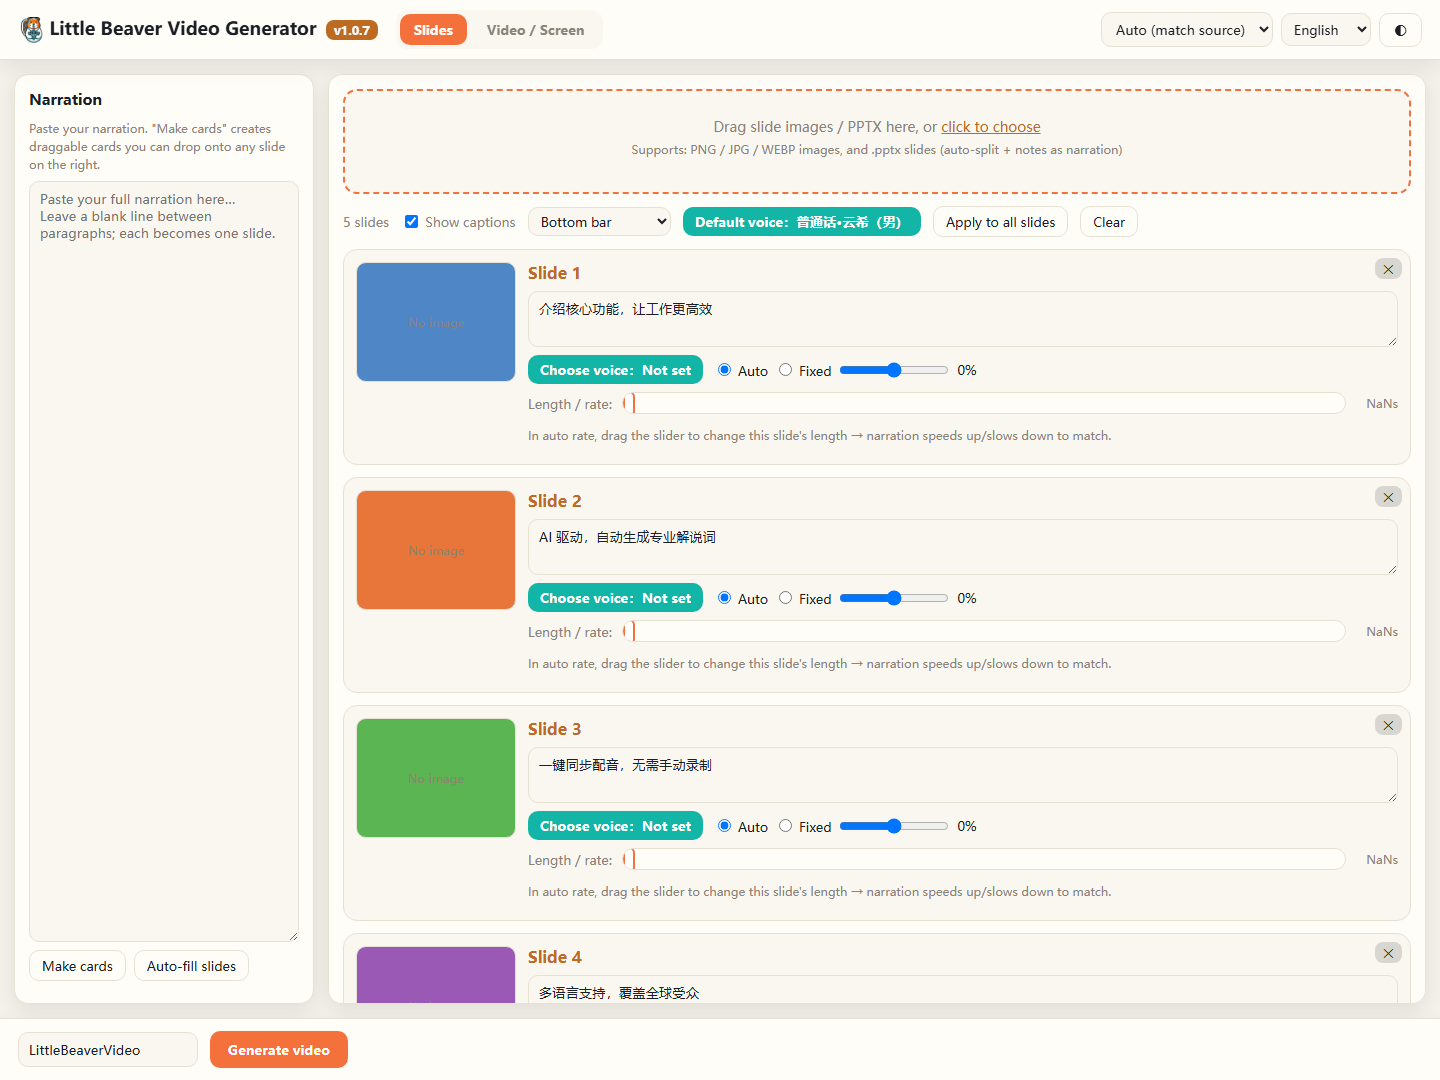Switch to the Slides tab
The image size is (1440, 1080).
pos(433,30)
